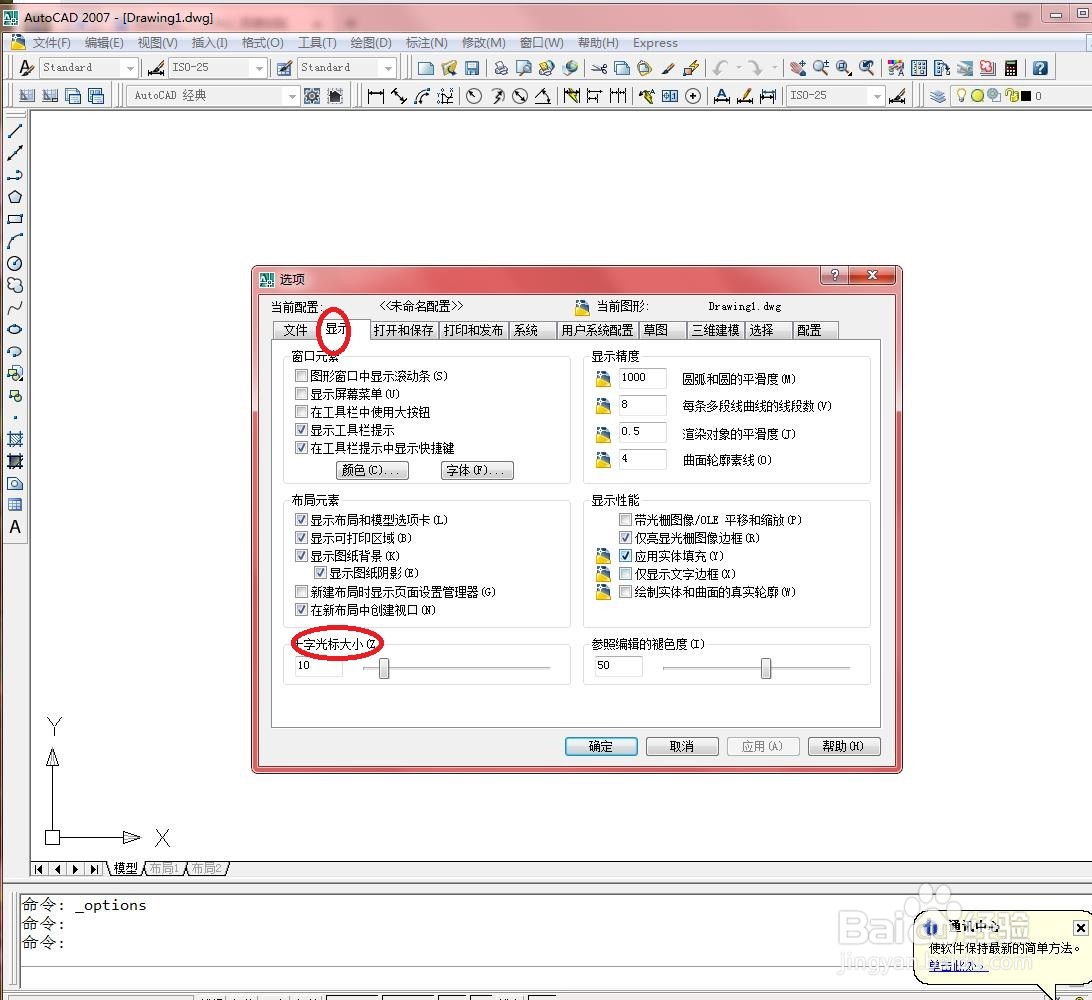Select the Linear dimension tool
Image resolution: width=1092 pixels, height=1000 pixels.
point(375,95)
